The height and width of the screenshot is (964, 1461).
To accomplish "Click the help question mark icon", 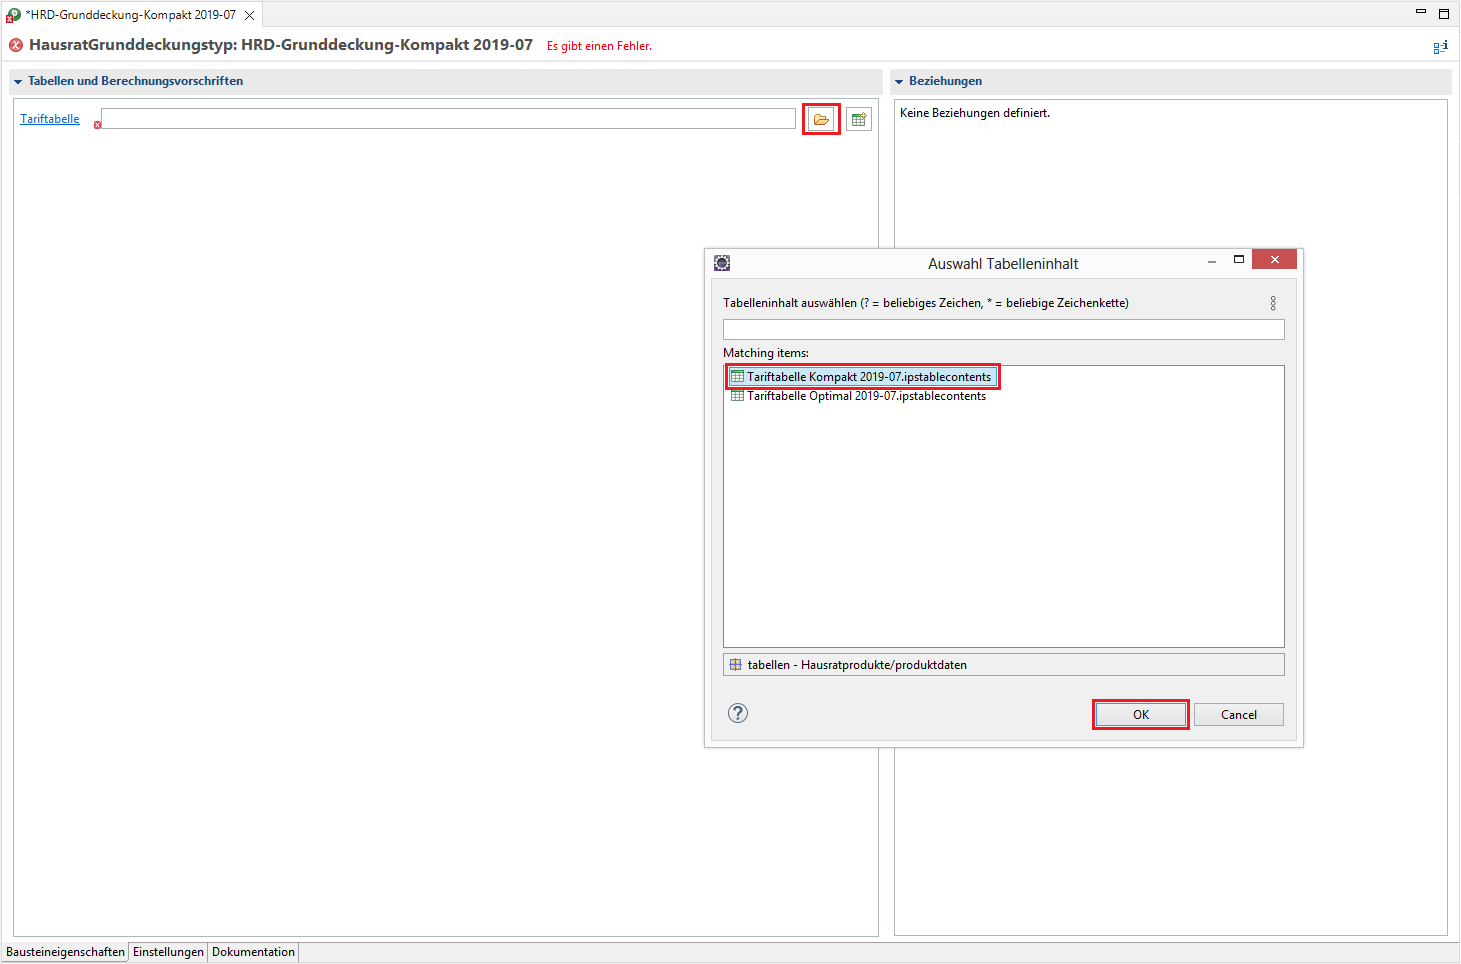I will [738, 713].
